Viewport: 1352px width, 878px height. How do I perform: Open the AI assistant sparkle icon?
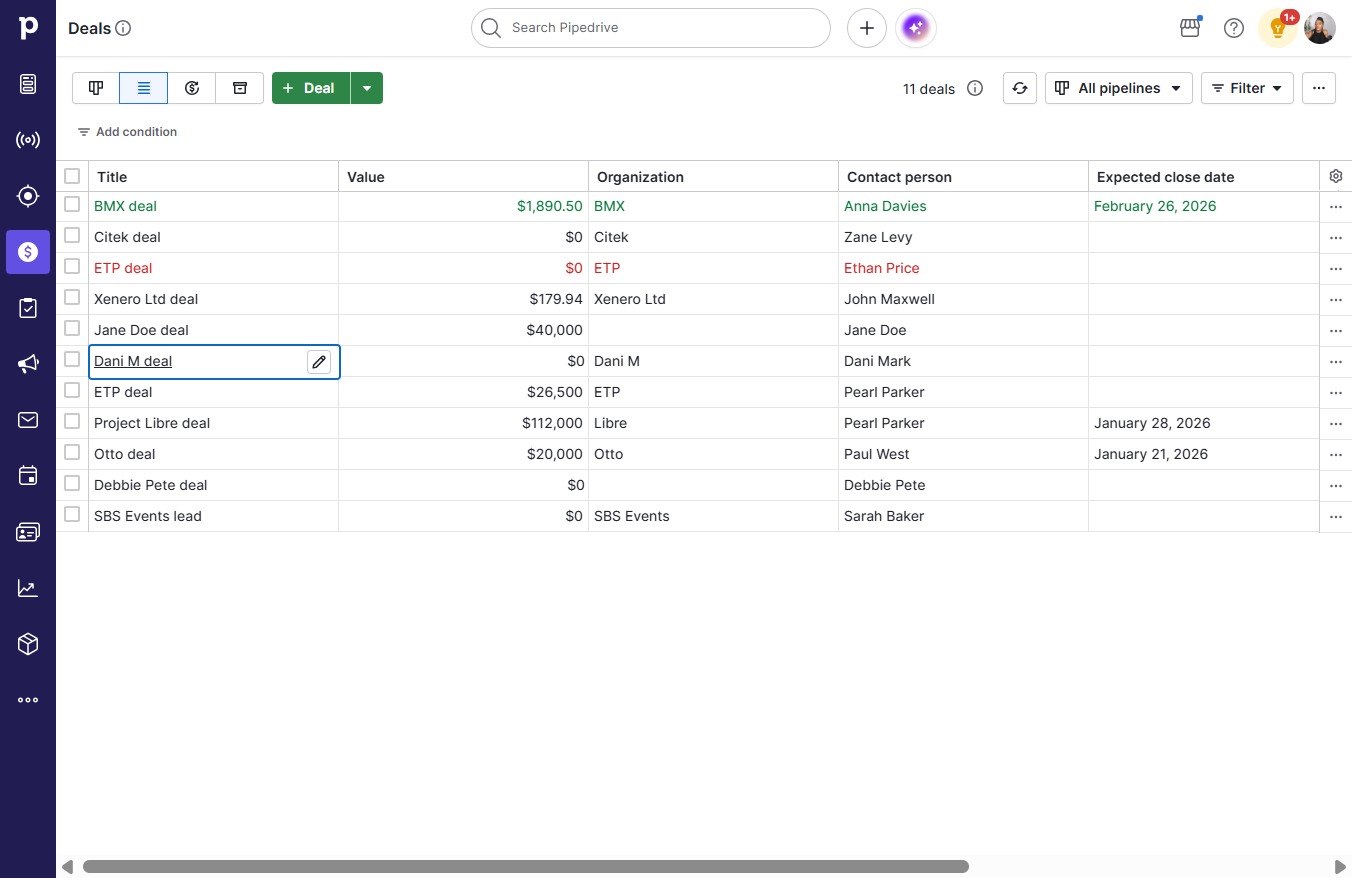point(916,28)
